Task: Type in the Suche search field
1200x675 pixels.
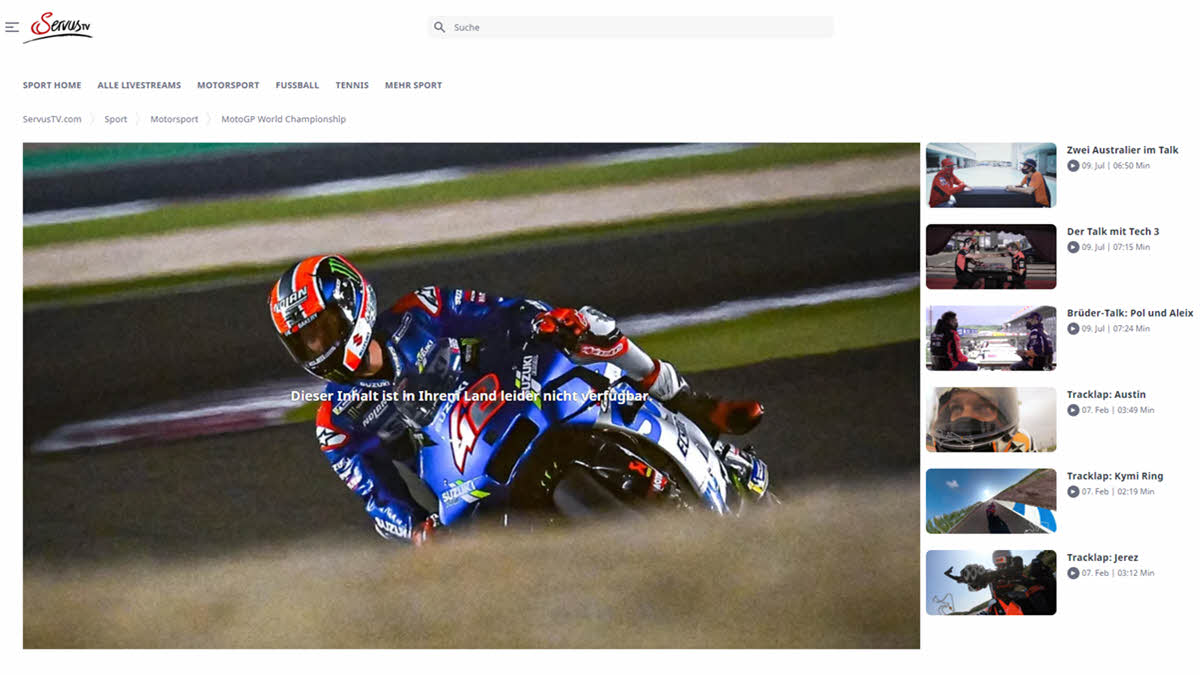Action: [x=640, y=27]
